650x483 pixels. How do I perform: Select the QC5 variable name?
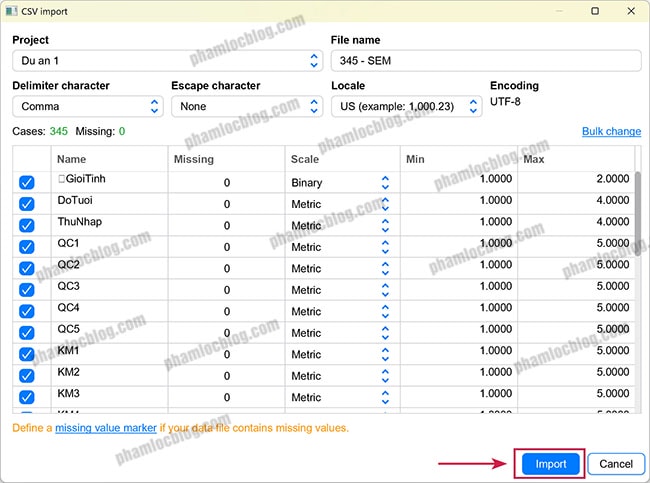68,329
